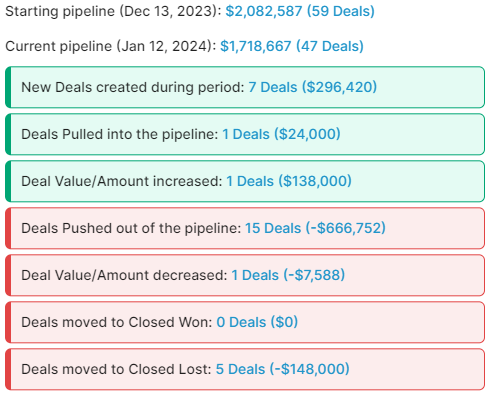
Task: Select the Deal Value/Amount increased card
Action: point(245,181)
